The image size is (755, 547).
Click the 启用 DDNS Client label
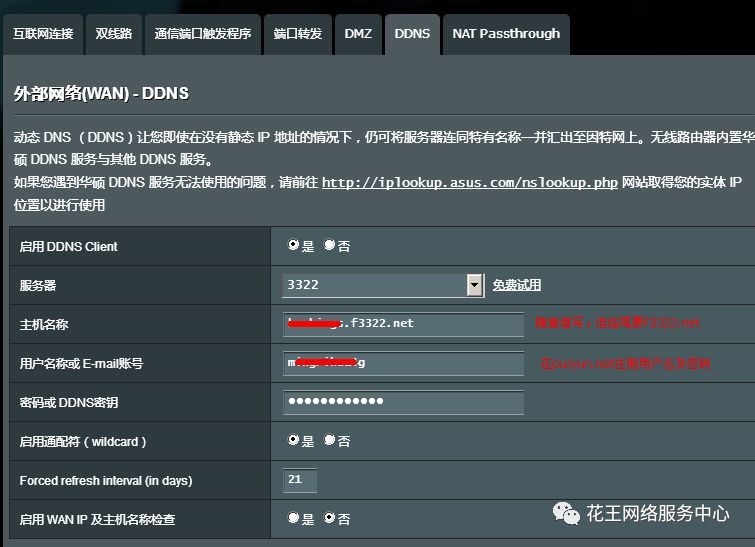[68, 247]
